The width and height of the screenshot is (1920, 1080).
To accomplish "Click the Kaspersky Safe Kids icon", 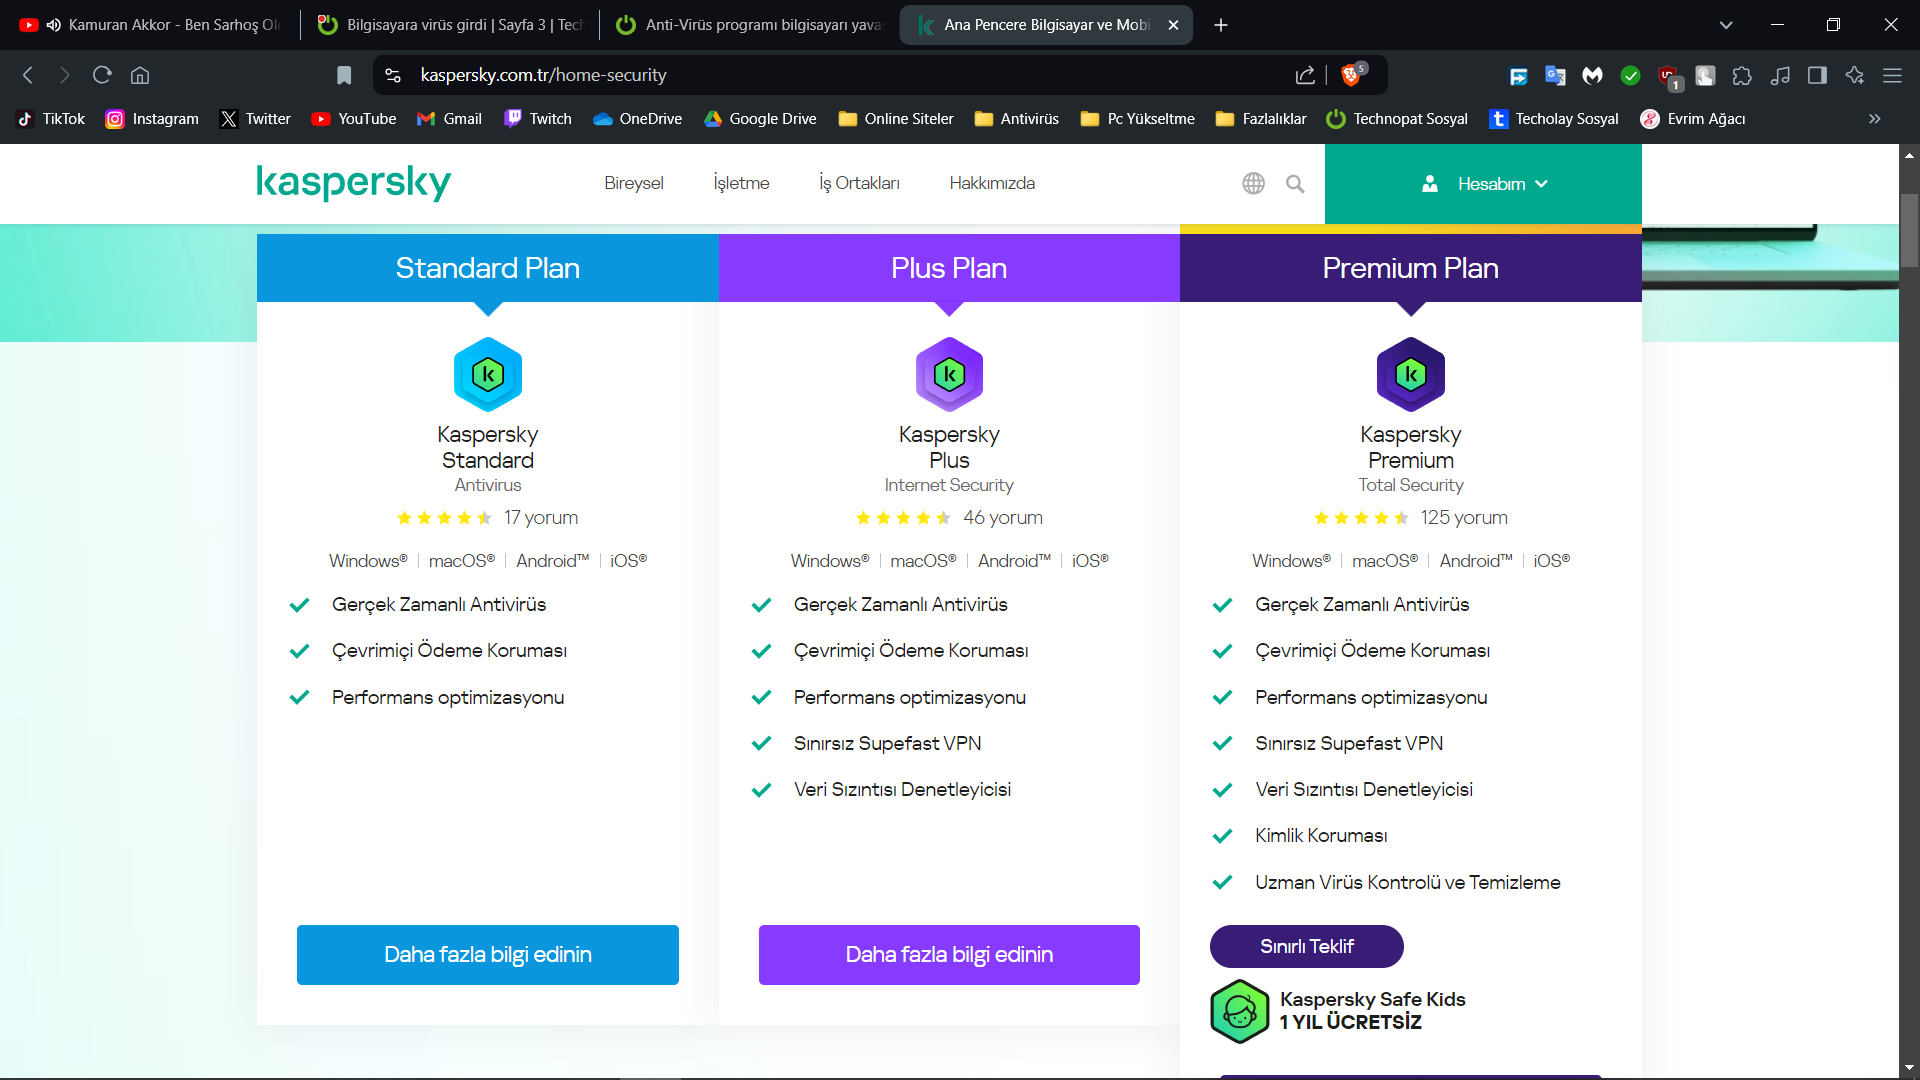I will click(1239, 1011).
